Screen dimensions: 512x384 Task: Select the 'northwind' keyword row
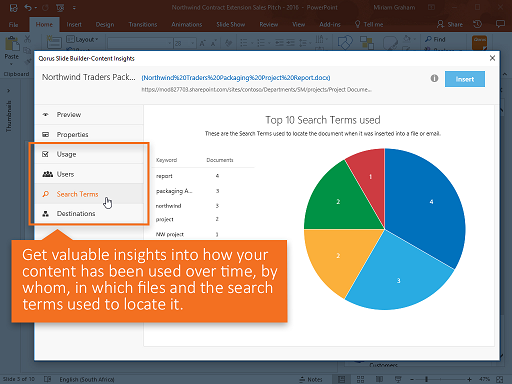point(204,206)
